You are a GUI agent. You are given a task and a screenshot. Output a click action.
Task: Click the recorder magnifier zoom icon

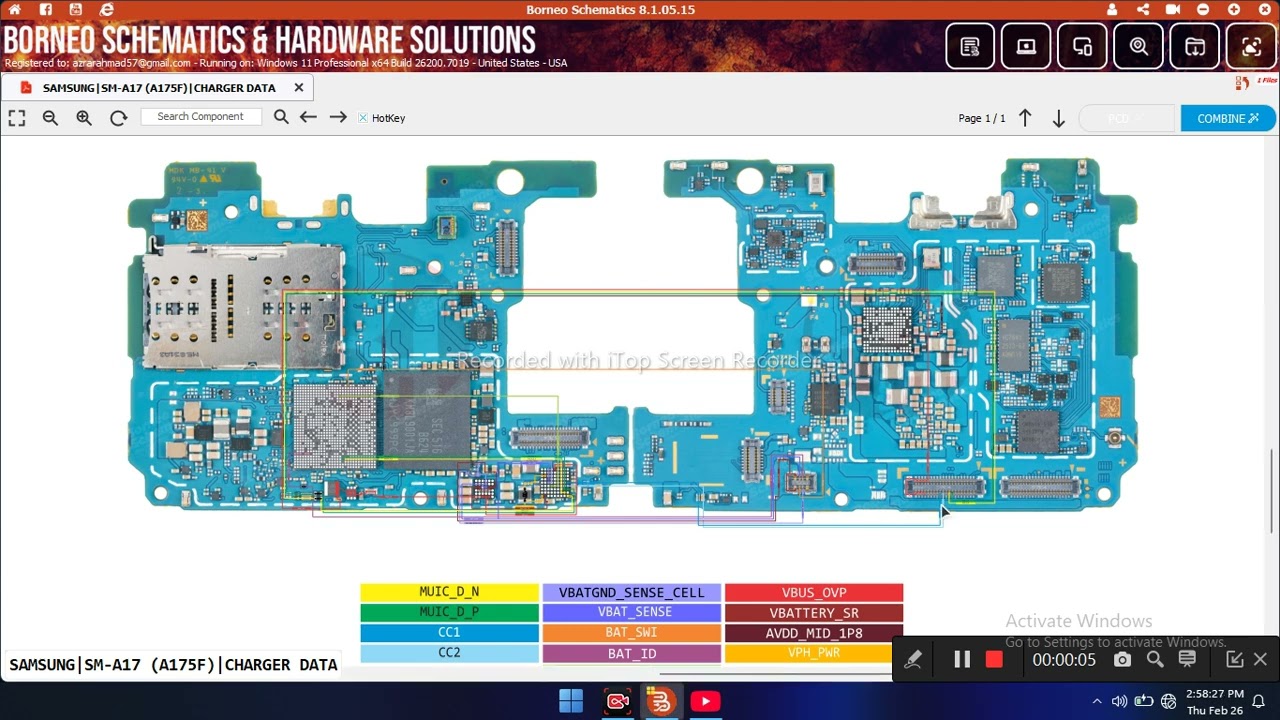pos(1155,659)
